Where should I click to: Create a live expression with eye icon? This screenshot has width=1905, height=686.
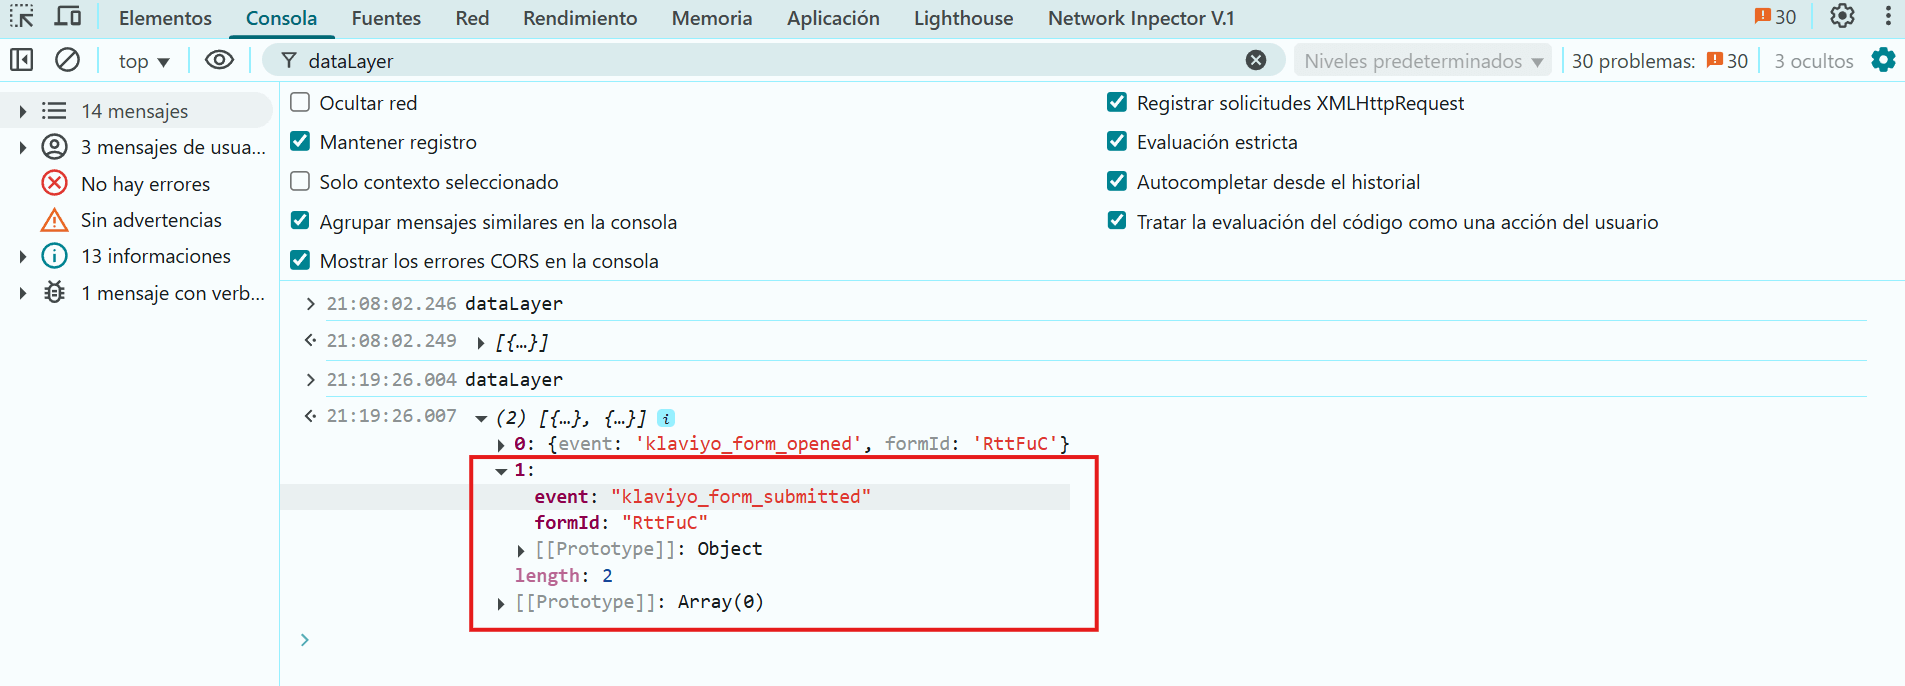coord(219,60)
